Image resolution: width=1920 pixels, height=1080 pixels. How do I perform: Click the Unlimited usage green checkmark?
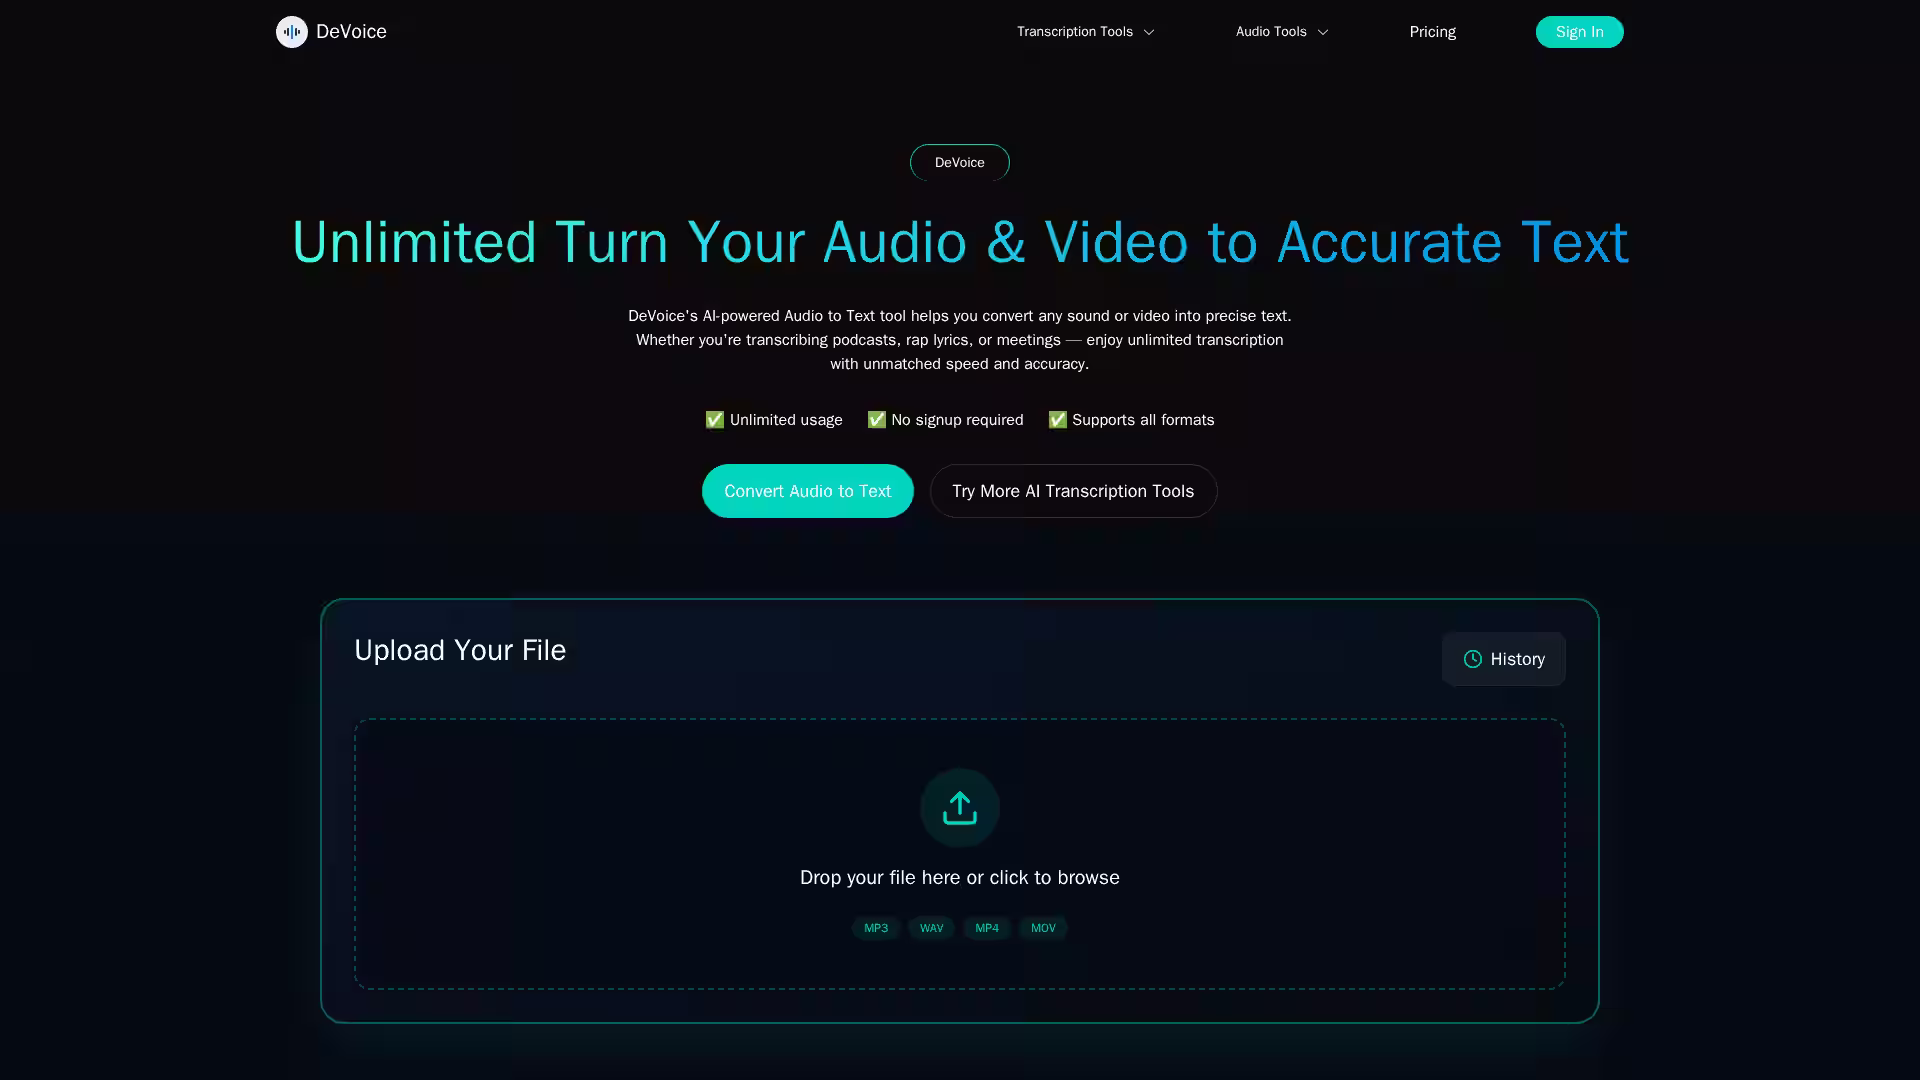click(715, 420)
